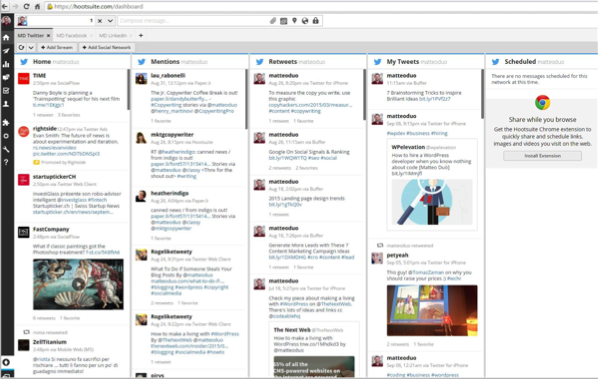Click the Install Extension button
The width and height of the screenshot is (598, 379).
542,156
